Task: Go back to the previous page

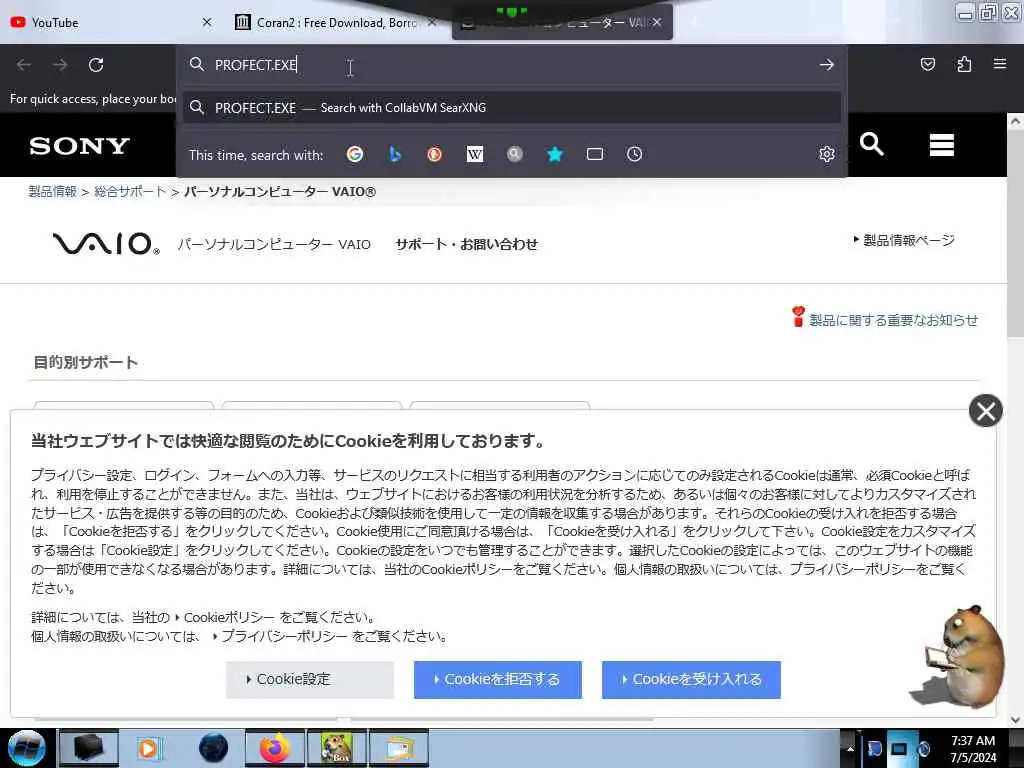Action: pyautogui.click(x=24, y=65)
